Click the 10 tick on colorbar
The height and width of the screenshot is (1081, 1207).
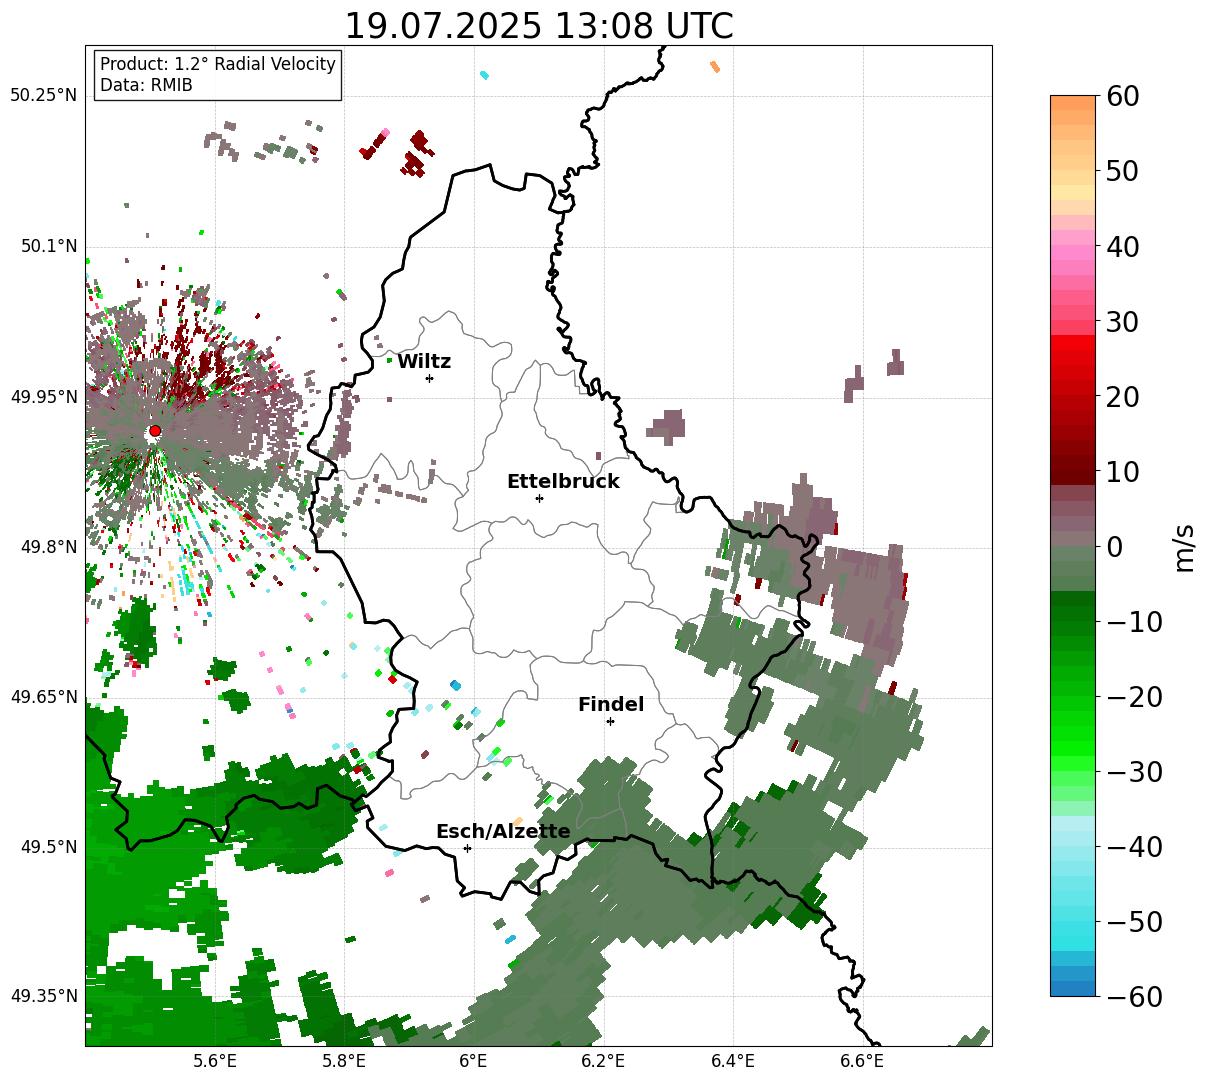pyautogui.click(x=1123, y=471)
